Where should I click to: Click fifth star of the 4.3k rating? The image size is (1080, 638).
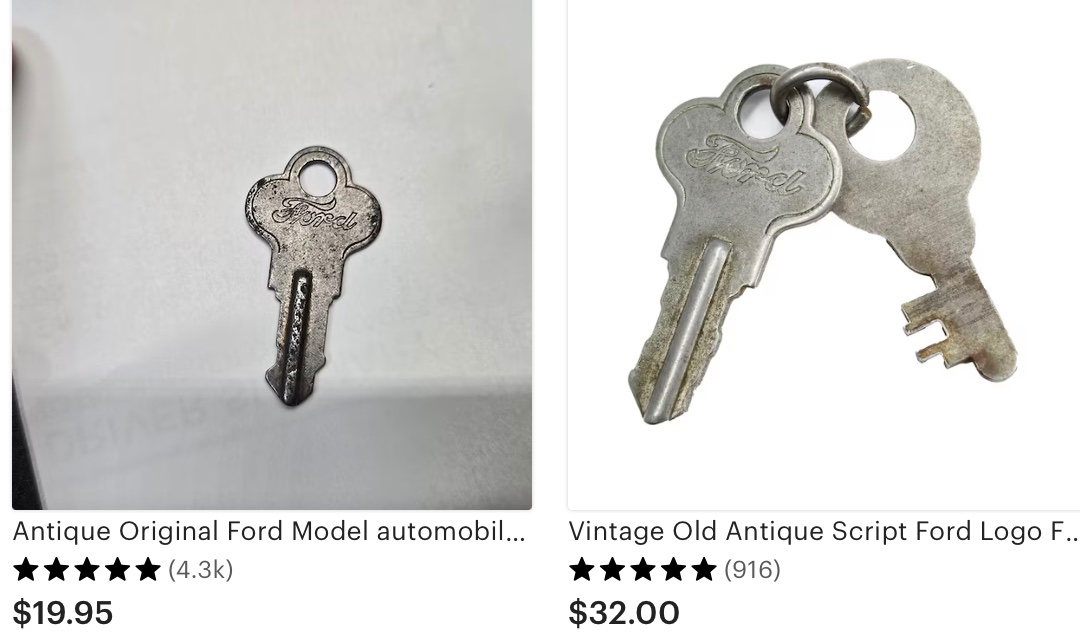[147, 570]
